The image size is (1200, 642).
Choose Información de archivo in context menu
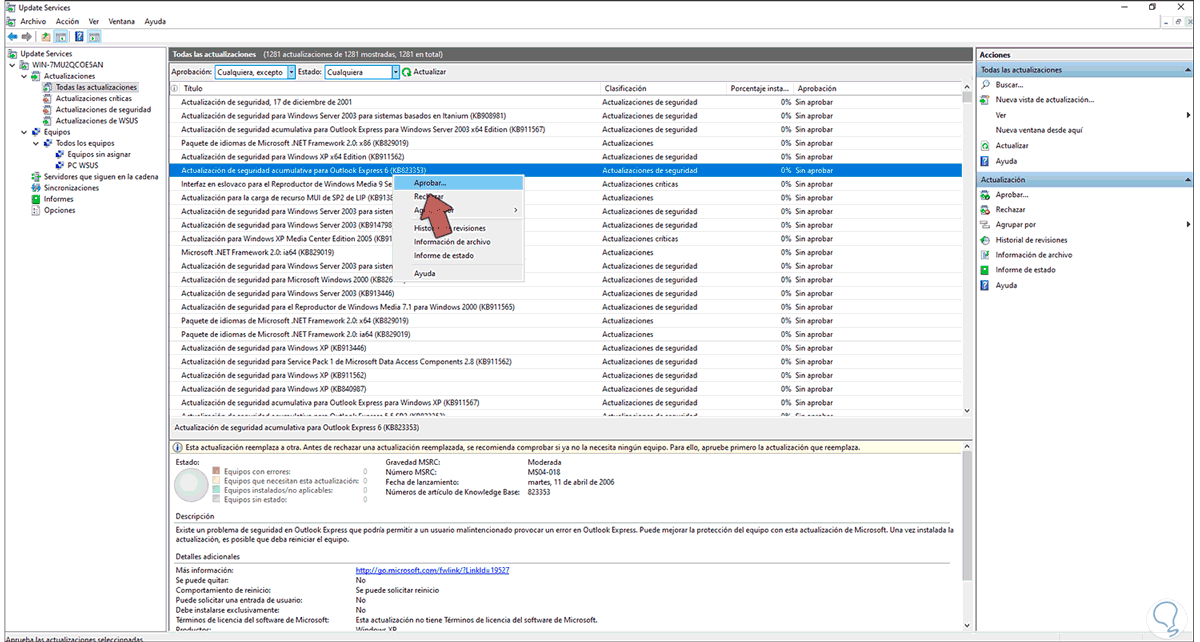tap(458, 242)
